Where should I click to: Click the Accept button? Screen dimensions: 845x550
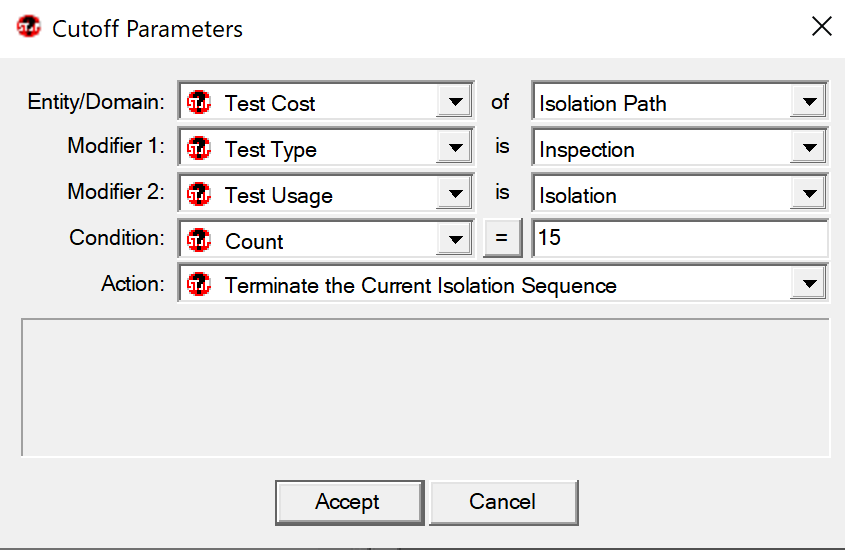(349, 502)
